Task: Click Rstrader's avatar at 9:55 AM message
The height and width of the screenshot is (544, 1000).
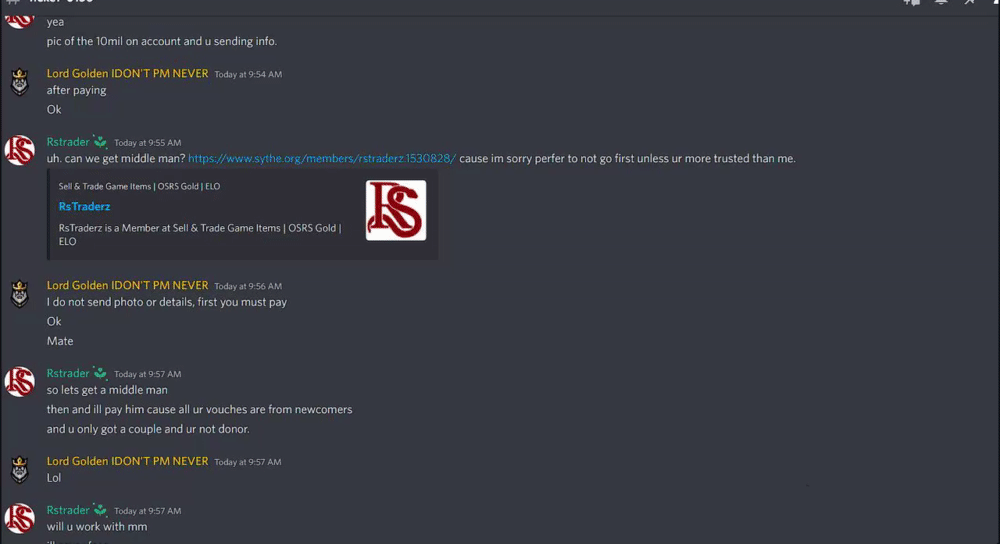Action: click(20, 150)
